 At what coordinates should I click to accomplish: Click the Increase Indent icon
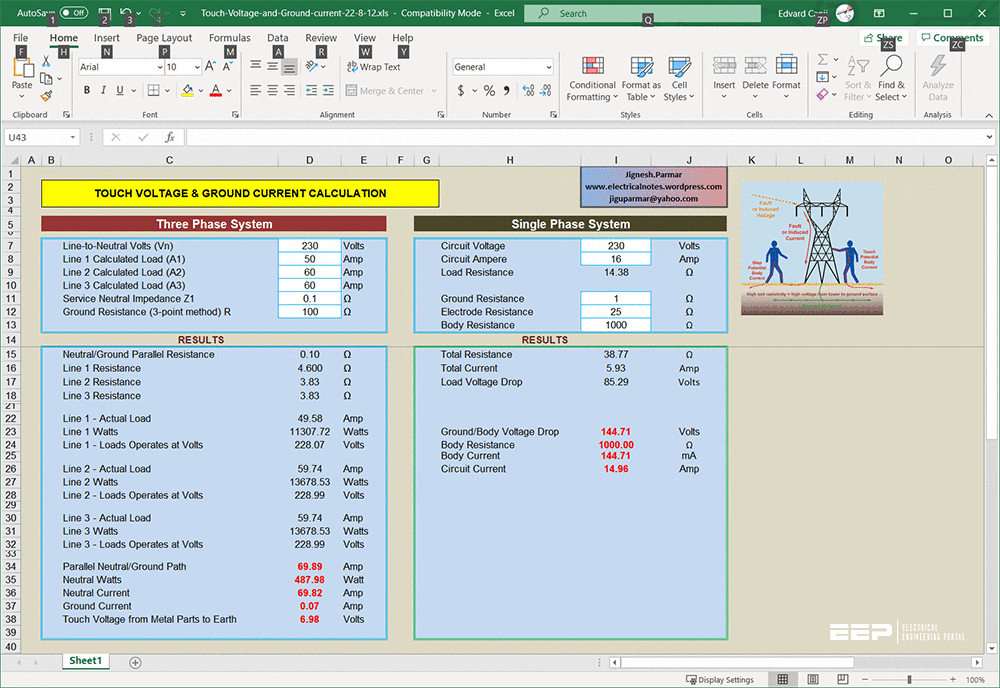click(x=328, y=91)
